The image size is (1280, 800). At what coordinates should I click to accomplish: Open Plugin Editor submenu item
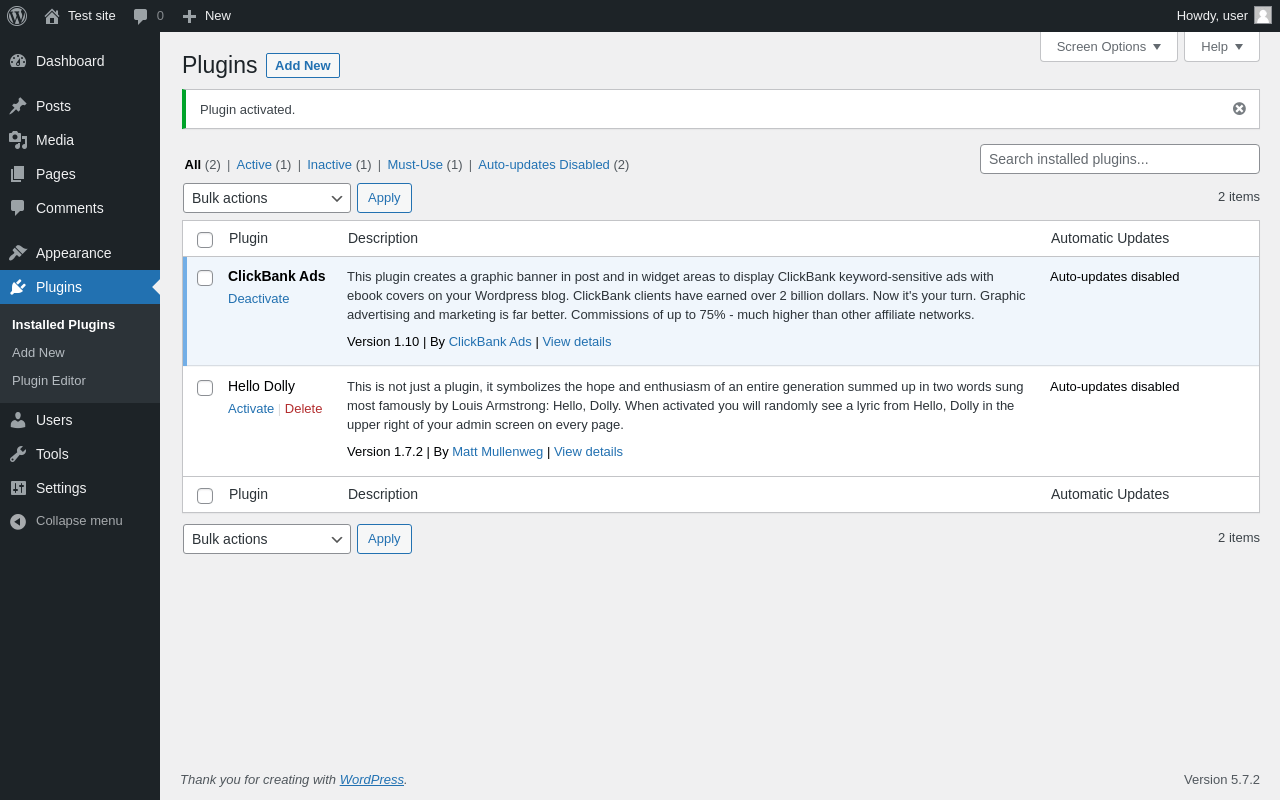pos(49,381)
